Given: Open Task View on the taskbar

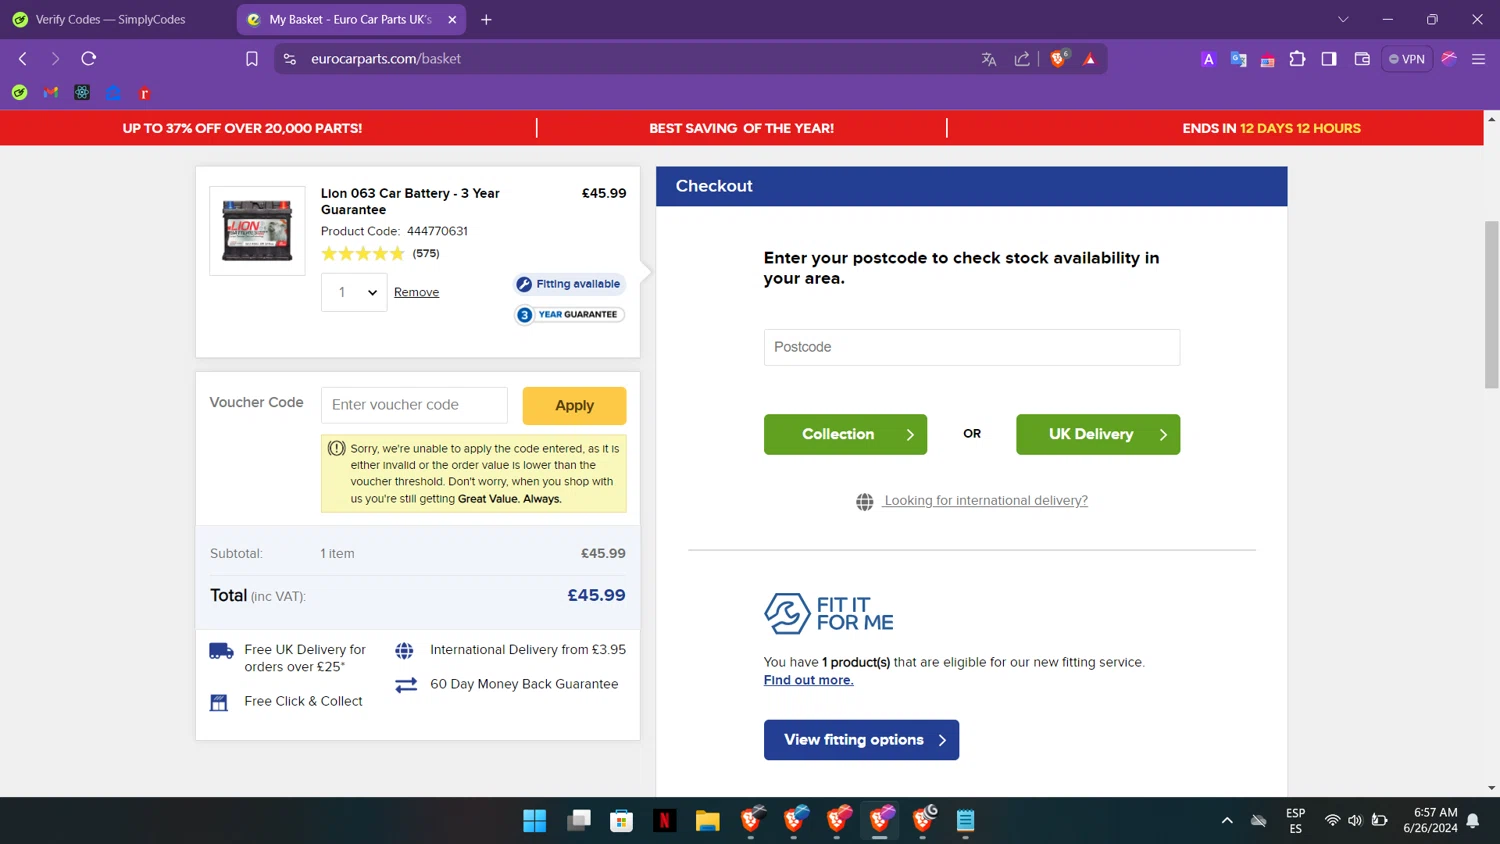Looking at the screenshot, I should point(578,821).
